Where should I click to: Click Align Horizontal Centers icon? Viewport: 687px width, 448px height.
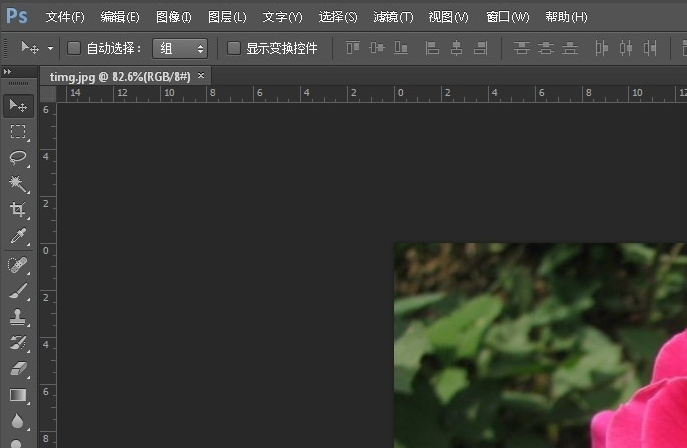(457, 48)
